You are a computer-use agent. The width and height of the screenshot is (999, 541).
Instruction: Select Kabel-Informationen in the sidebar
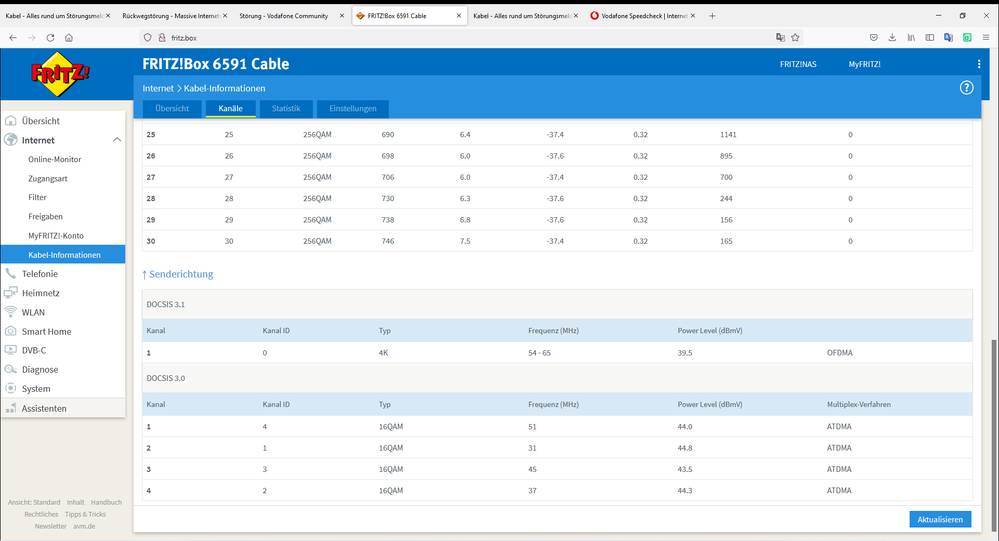point(63,254)
